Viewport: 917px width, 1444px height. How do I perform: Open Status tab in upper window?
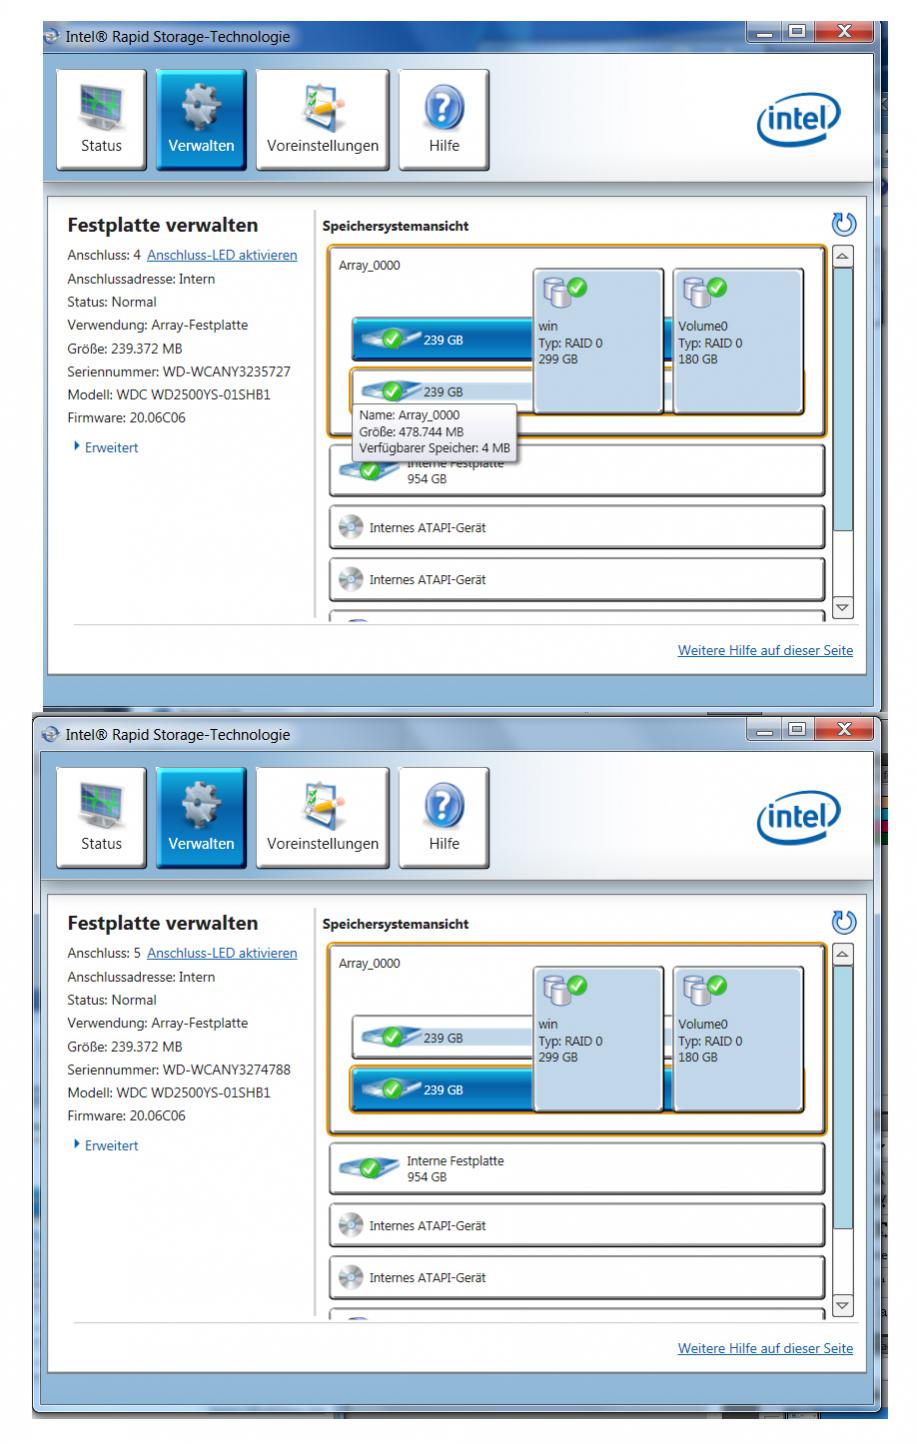point(101,120)
